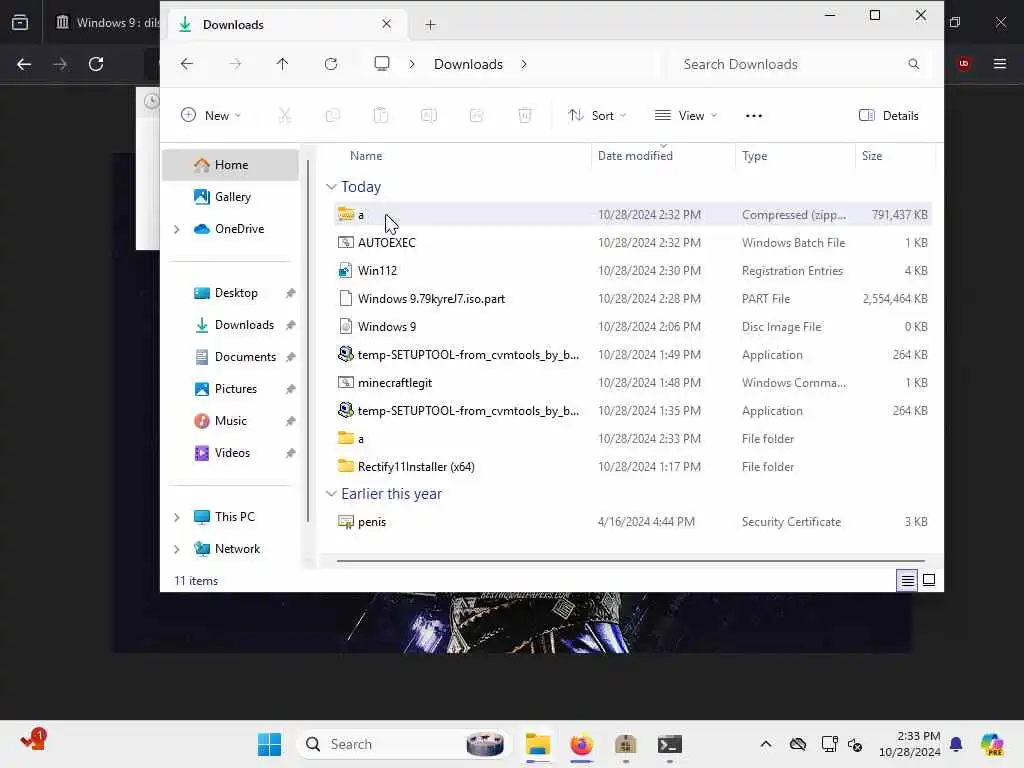1024x768 pixels.
Task: Open Videos quick access folder
Action: (x=231, y=453)
